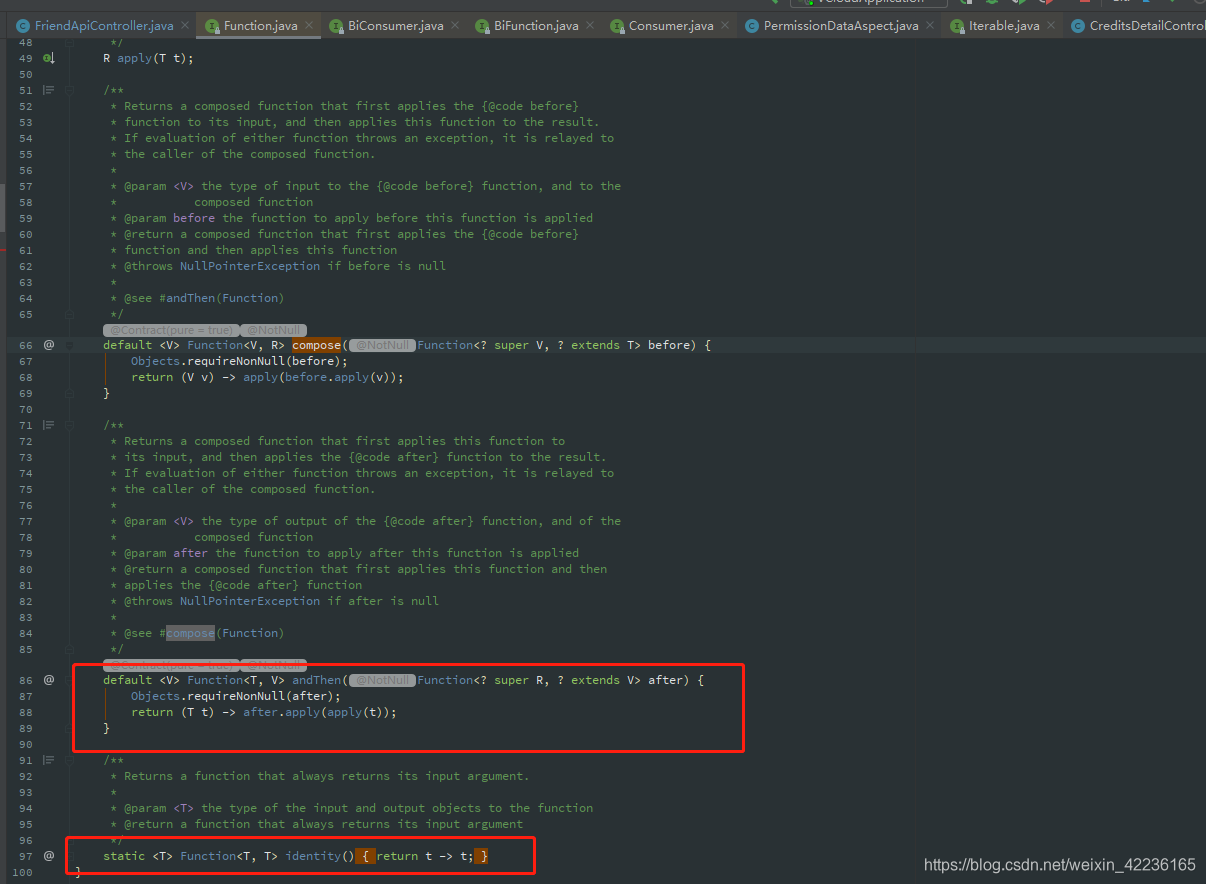Image resolution: width=1206 pixels, height=884 pixels.
Task: Collapse the andThen method at line 86
Action: coord(70,680)
